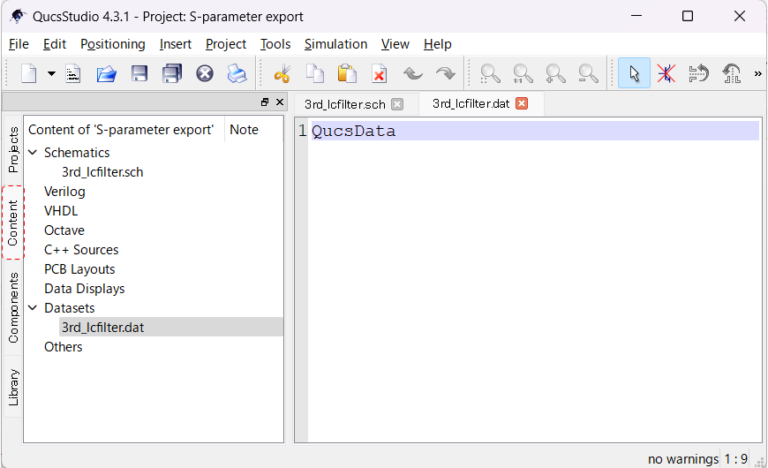Collapse the Datasets tree node
The image size is (768, 468).
(33, 309)
